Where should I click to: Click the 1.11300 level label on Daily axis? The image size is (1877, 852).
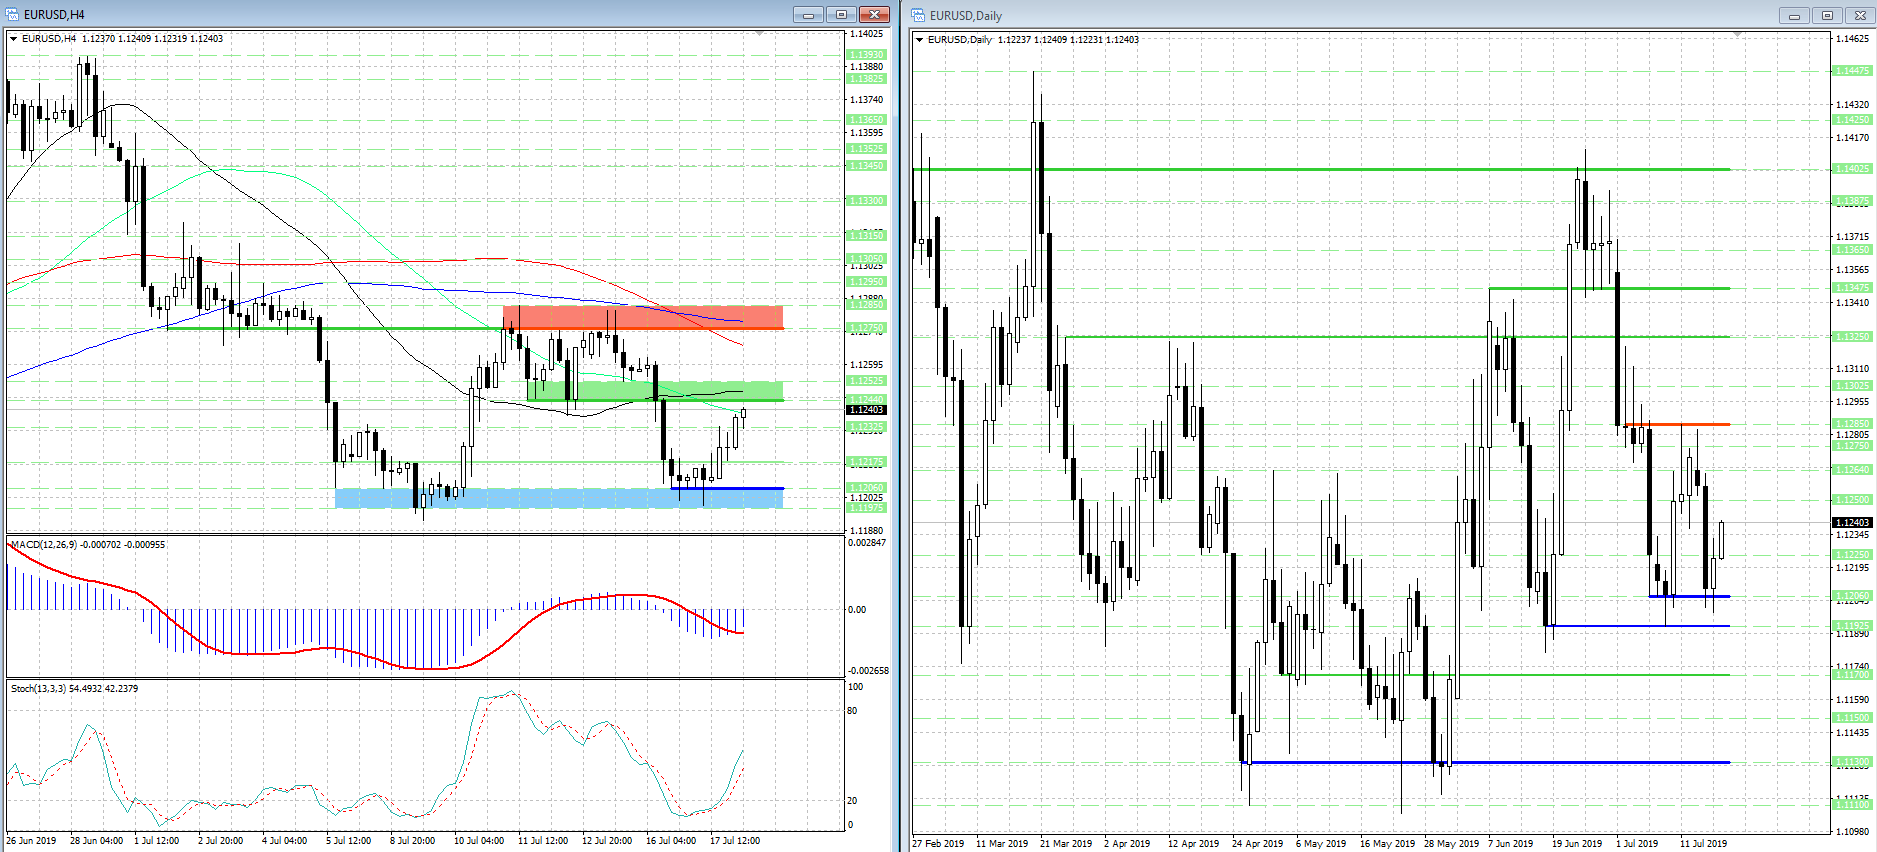(1852, 762)
